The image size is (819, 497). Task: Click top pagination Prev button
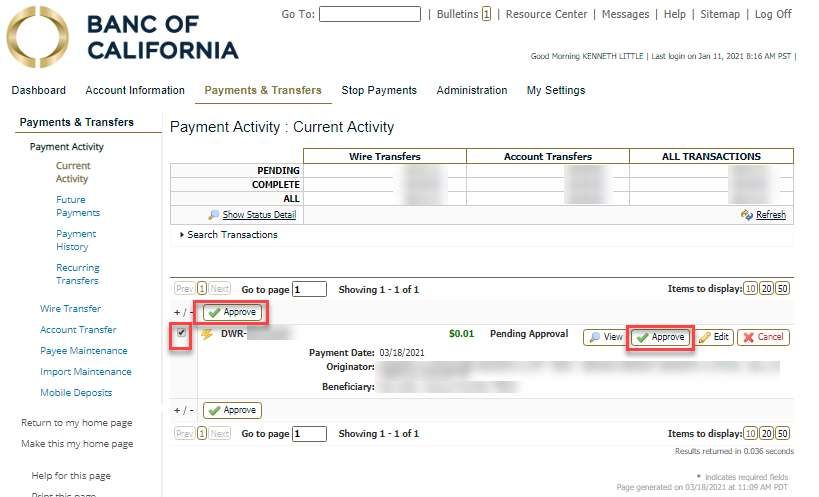(x=185, y=289)
